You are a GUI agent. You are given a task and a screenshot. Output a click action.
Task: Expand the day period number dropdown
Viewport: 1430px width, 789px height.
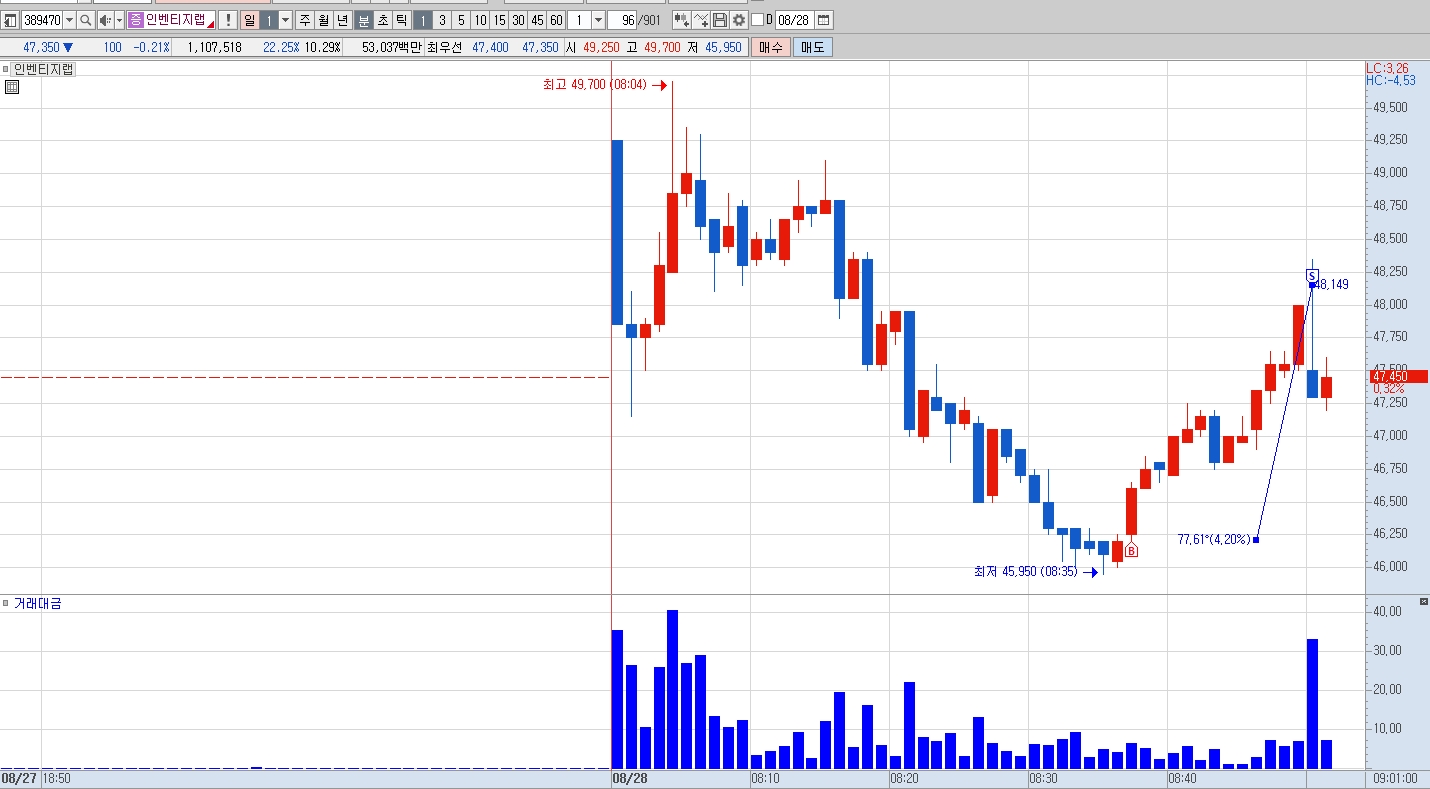click(x=286, y=20)
